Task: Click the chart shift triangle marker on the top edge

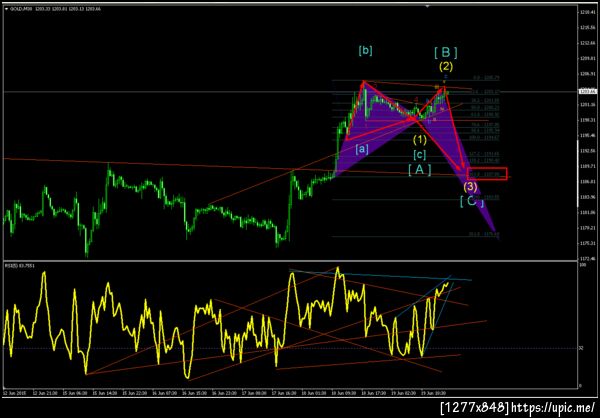Action: pyautogui.click(x=429, y=6)
